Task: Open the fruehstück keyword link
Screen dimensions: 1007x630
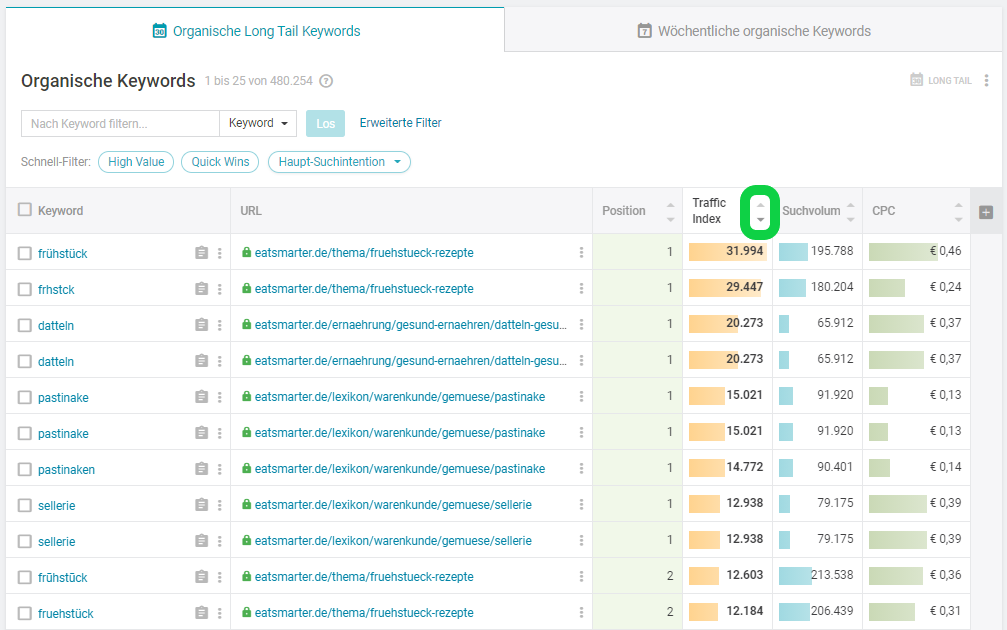Action: [66, 613]
